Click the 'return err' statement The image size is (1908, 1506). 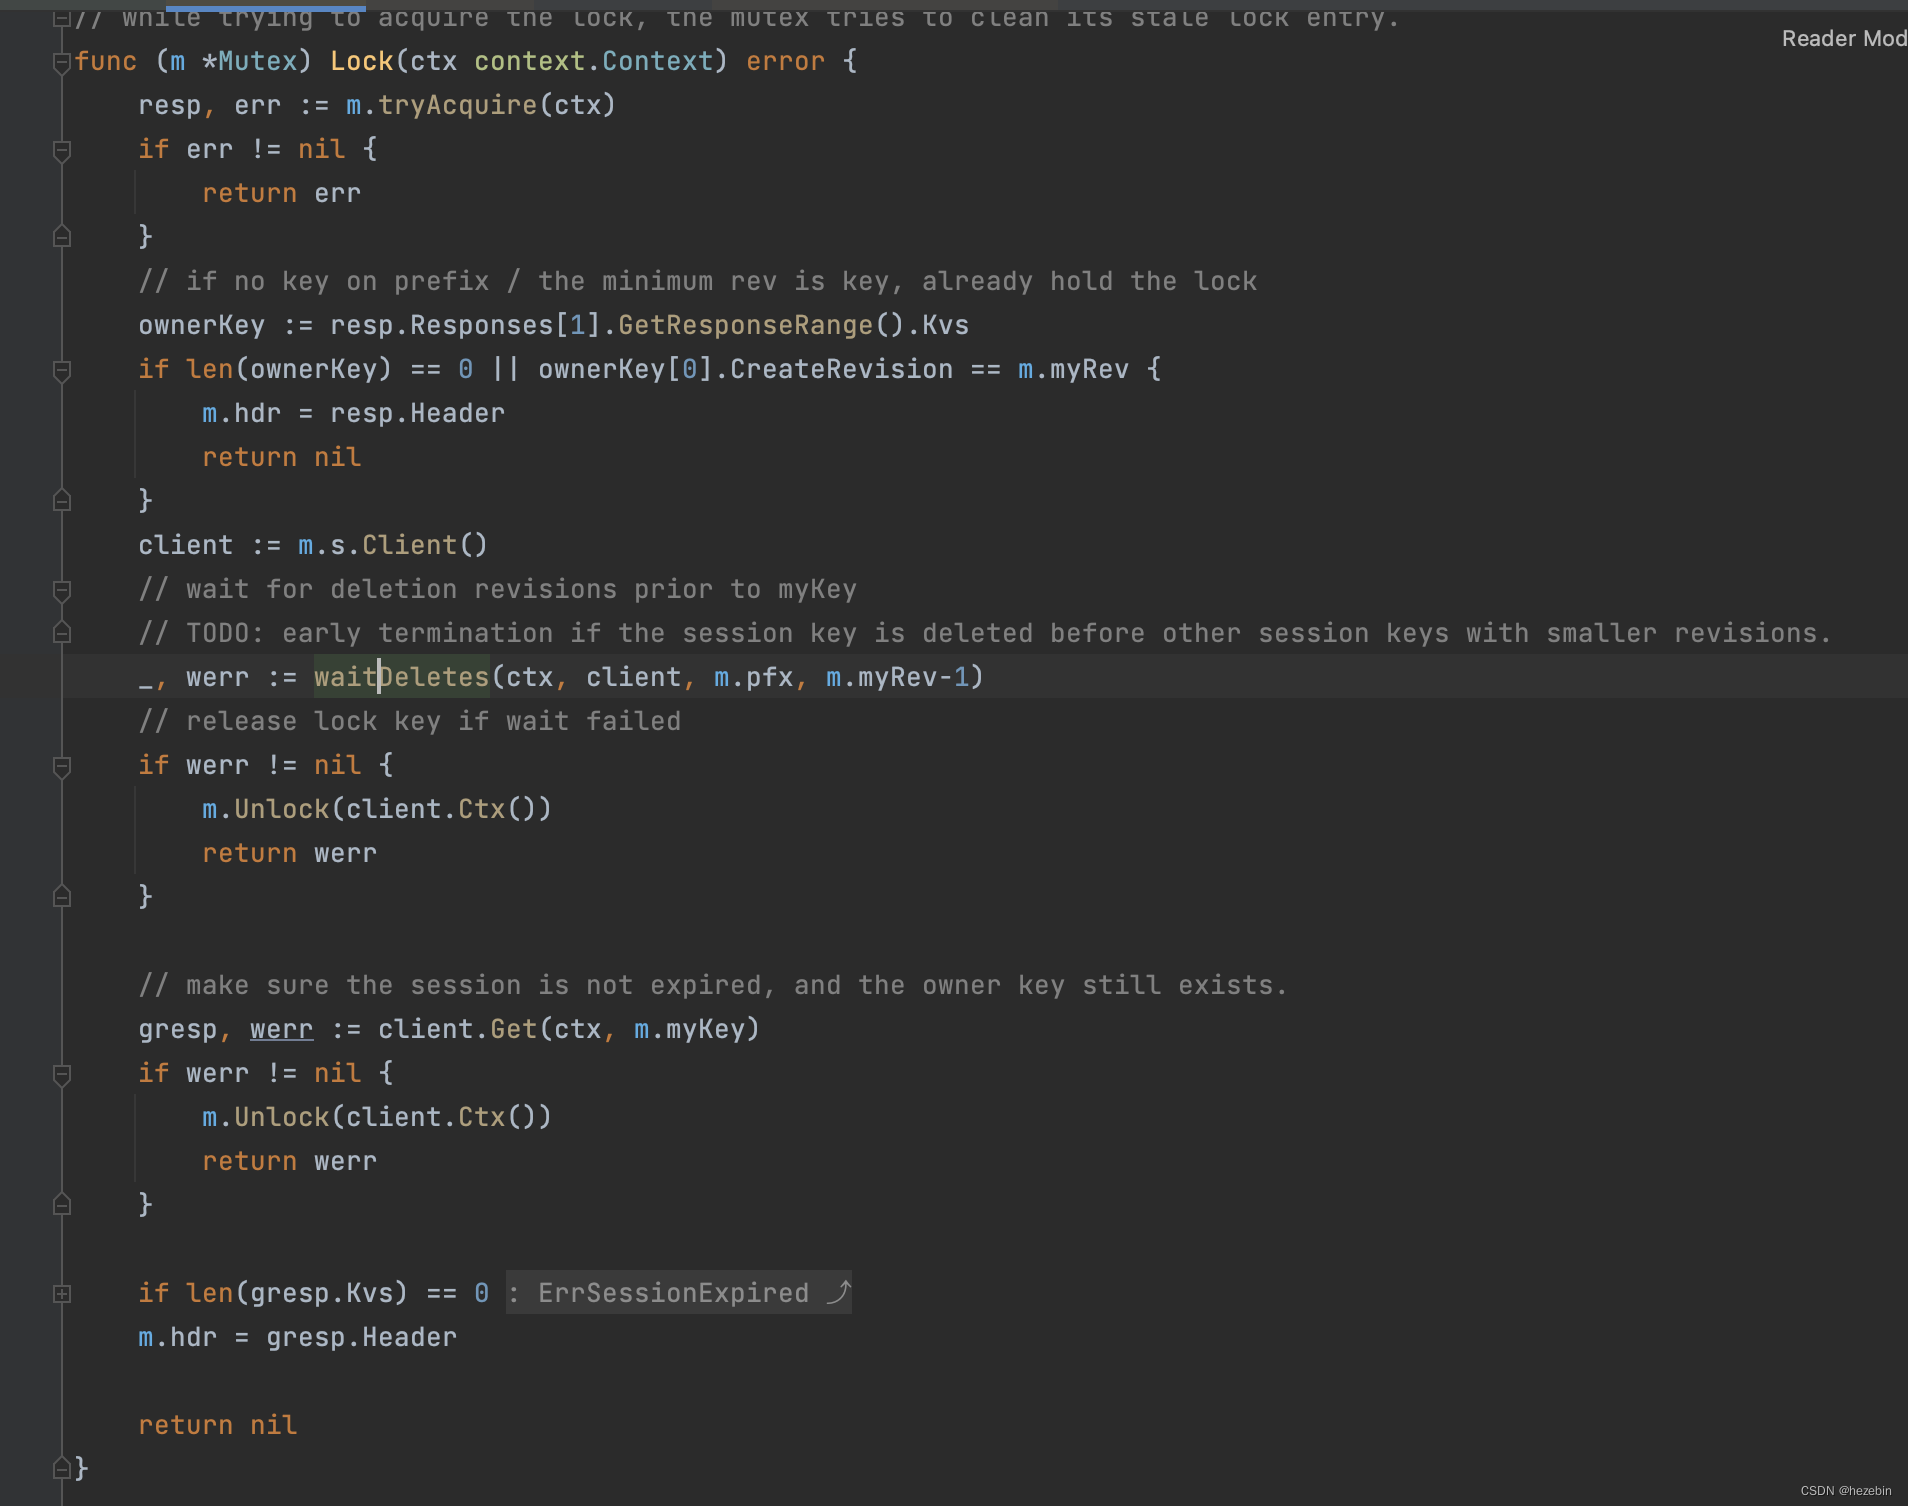282,193
